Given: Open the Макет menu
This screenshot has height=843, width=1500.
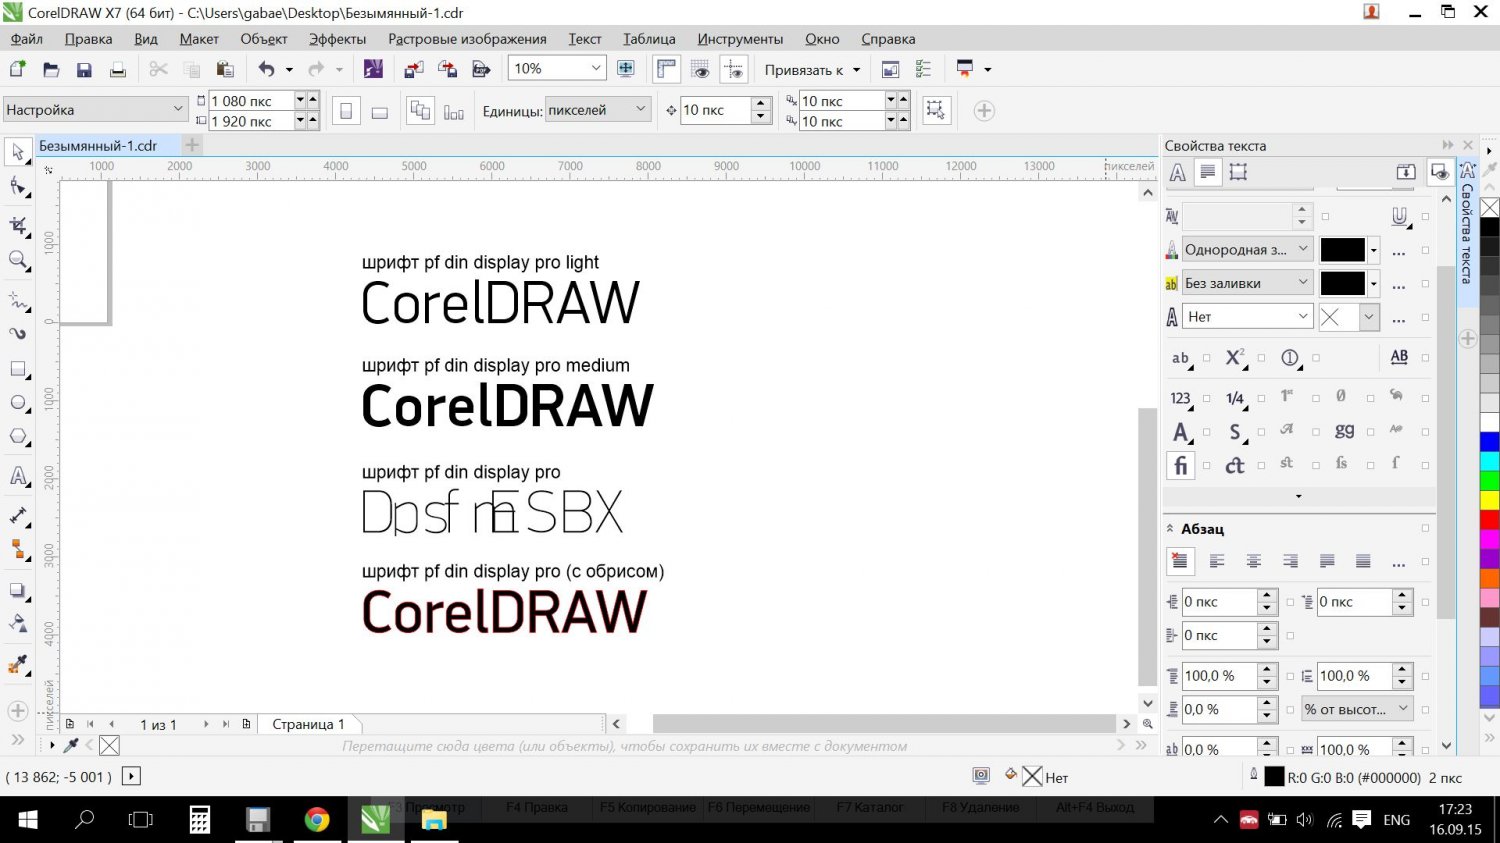Looking at the screenshot, I should pos(199,39).
